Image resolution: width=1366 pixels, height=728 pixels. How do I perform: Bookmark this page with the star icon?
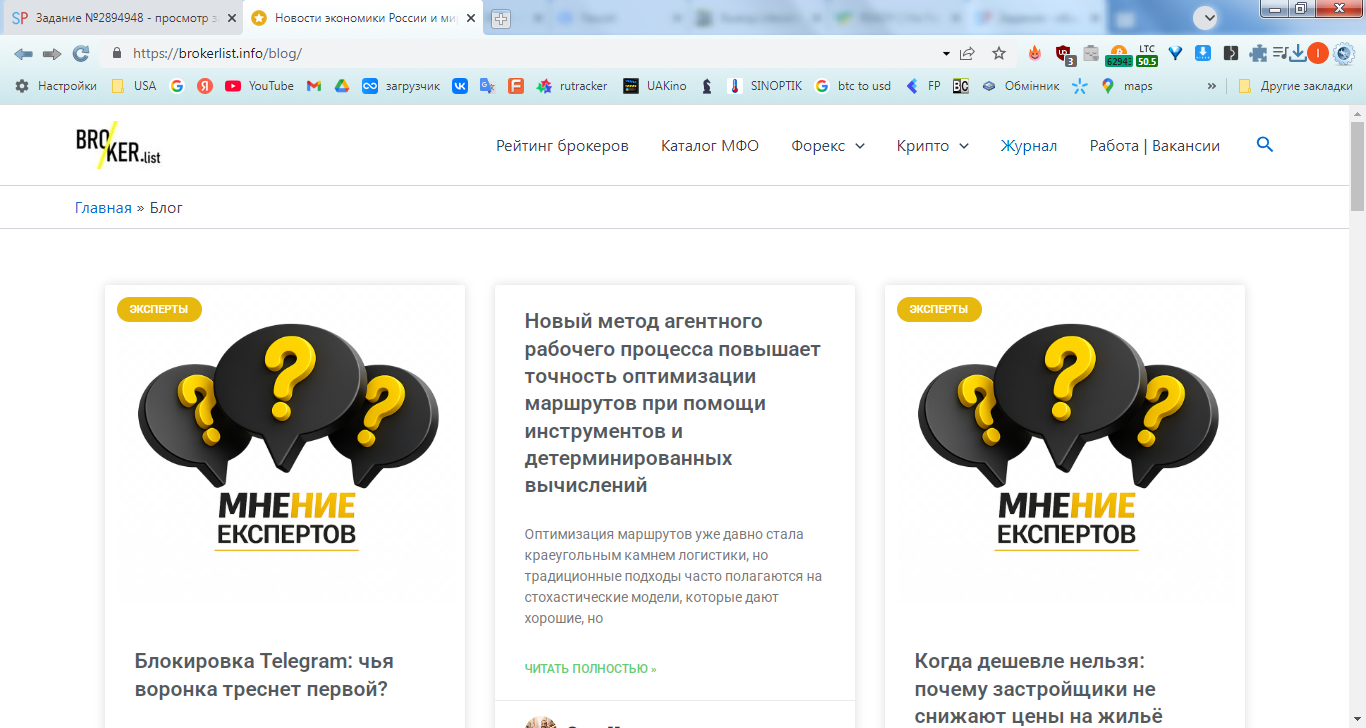pos(999,54)
